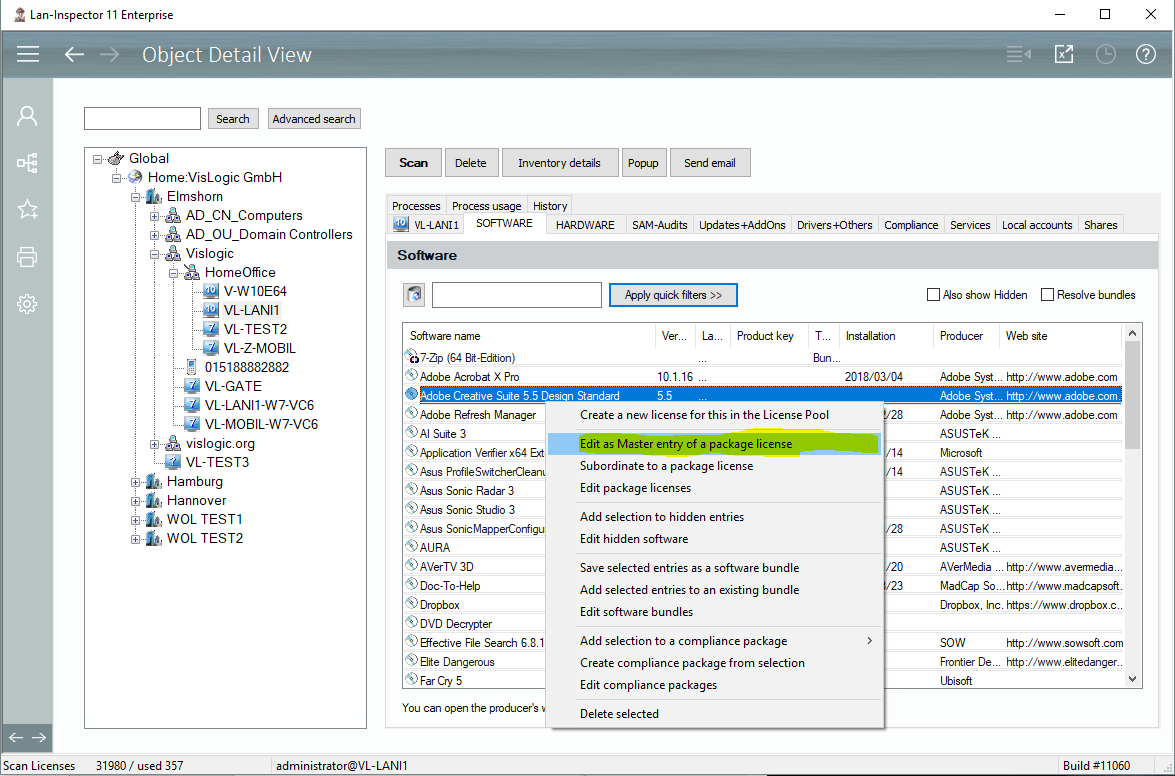Click the favorites star sidebar icon
Viewport: 1175px width, 776px height.
coord(27,210)
